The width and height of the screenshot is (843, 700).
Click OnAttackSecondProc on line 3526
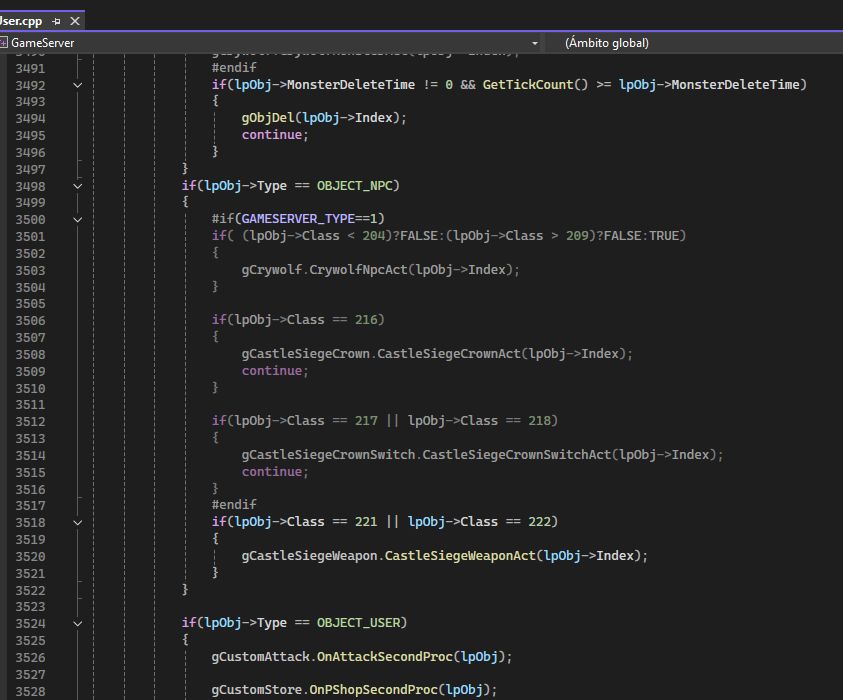tap(384, 656)
